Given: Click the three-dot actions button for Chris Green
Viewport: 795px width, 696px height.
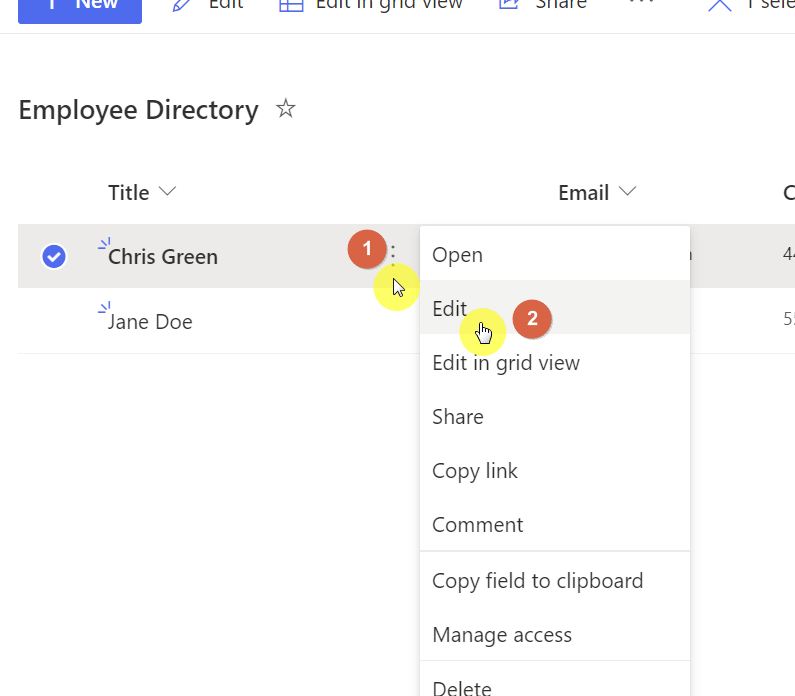Looking at the screenshot, I should point(393,256).
